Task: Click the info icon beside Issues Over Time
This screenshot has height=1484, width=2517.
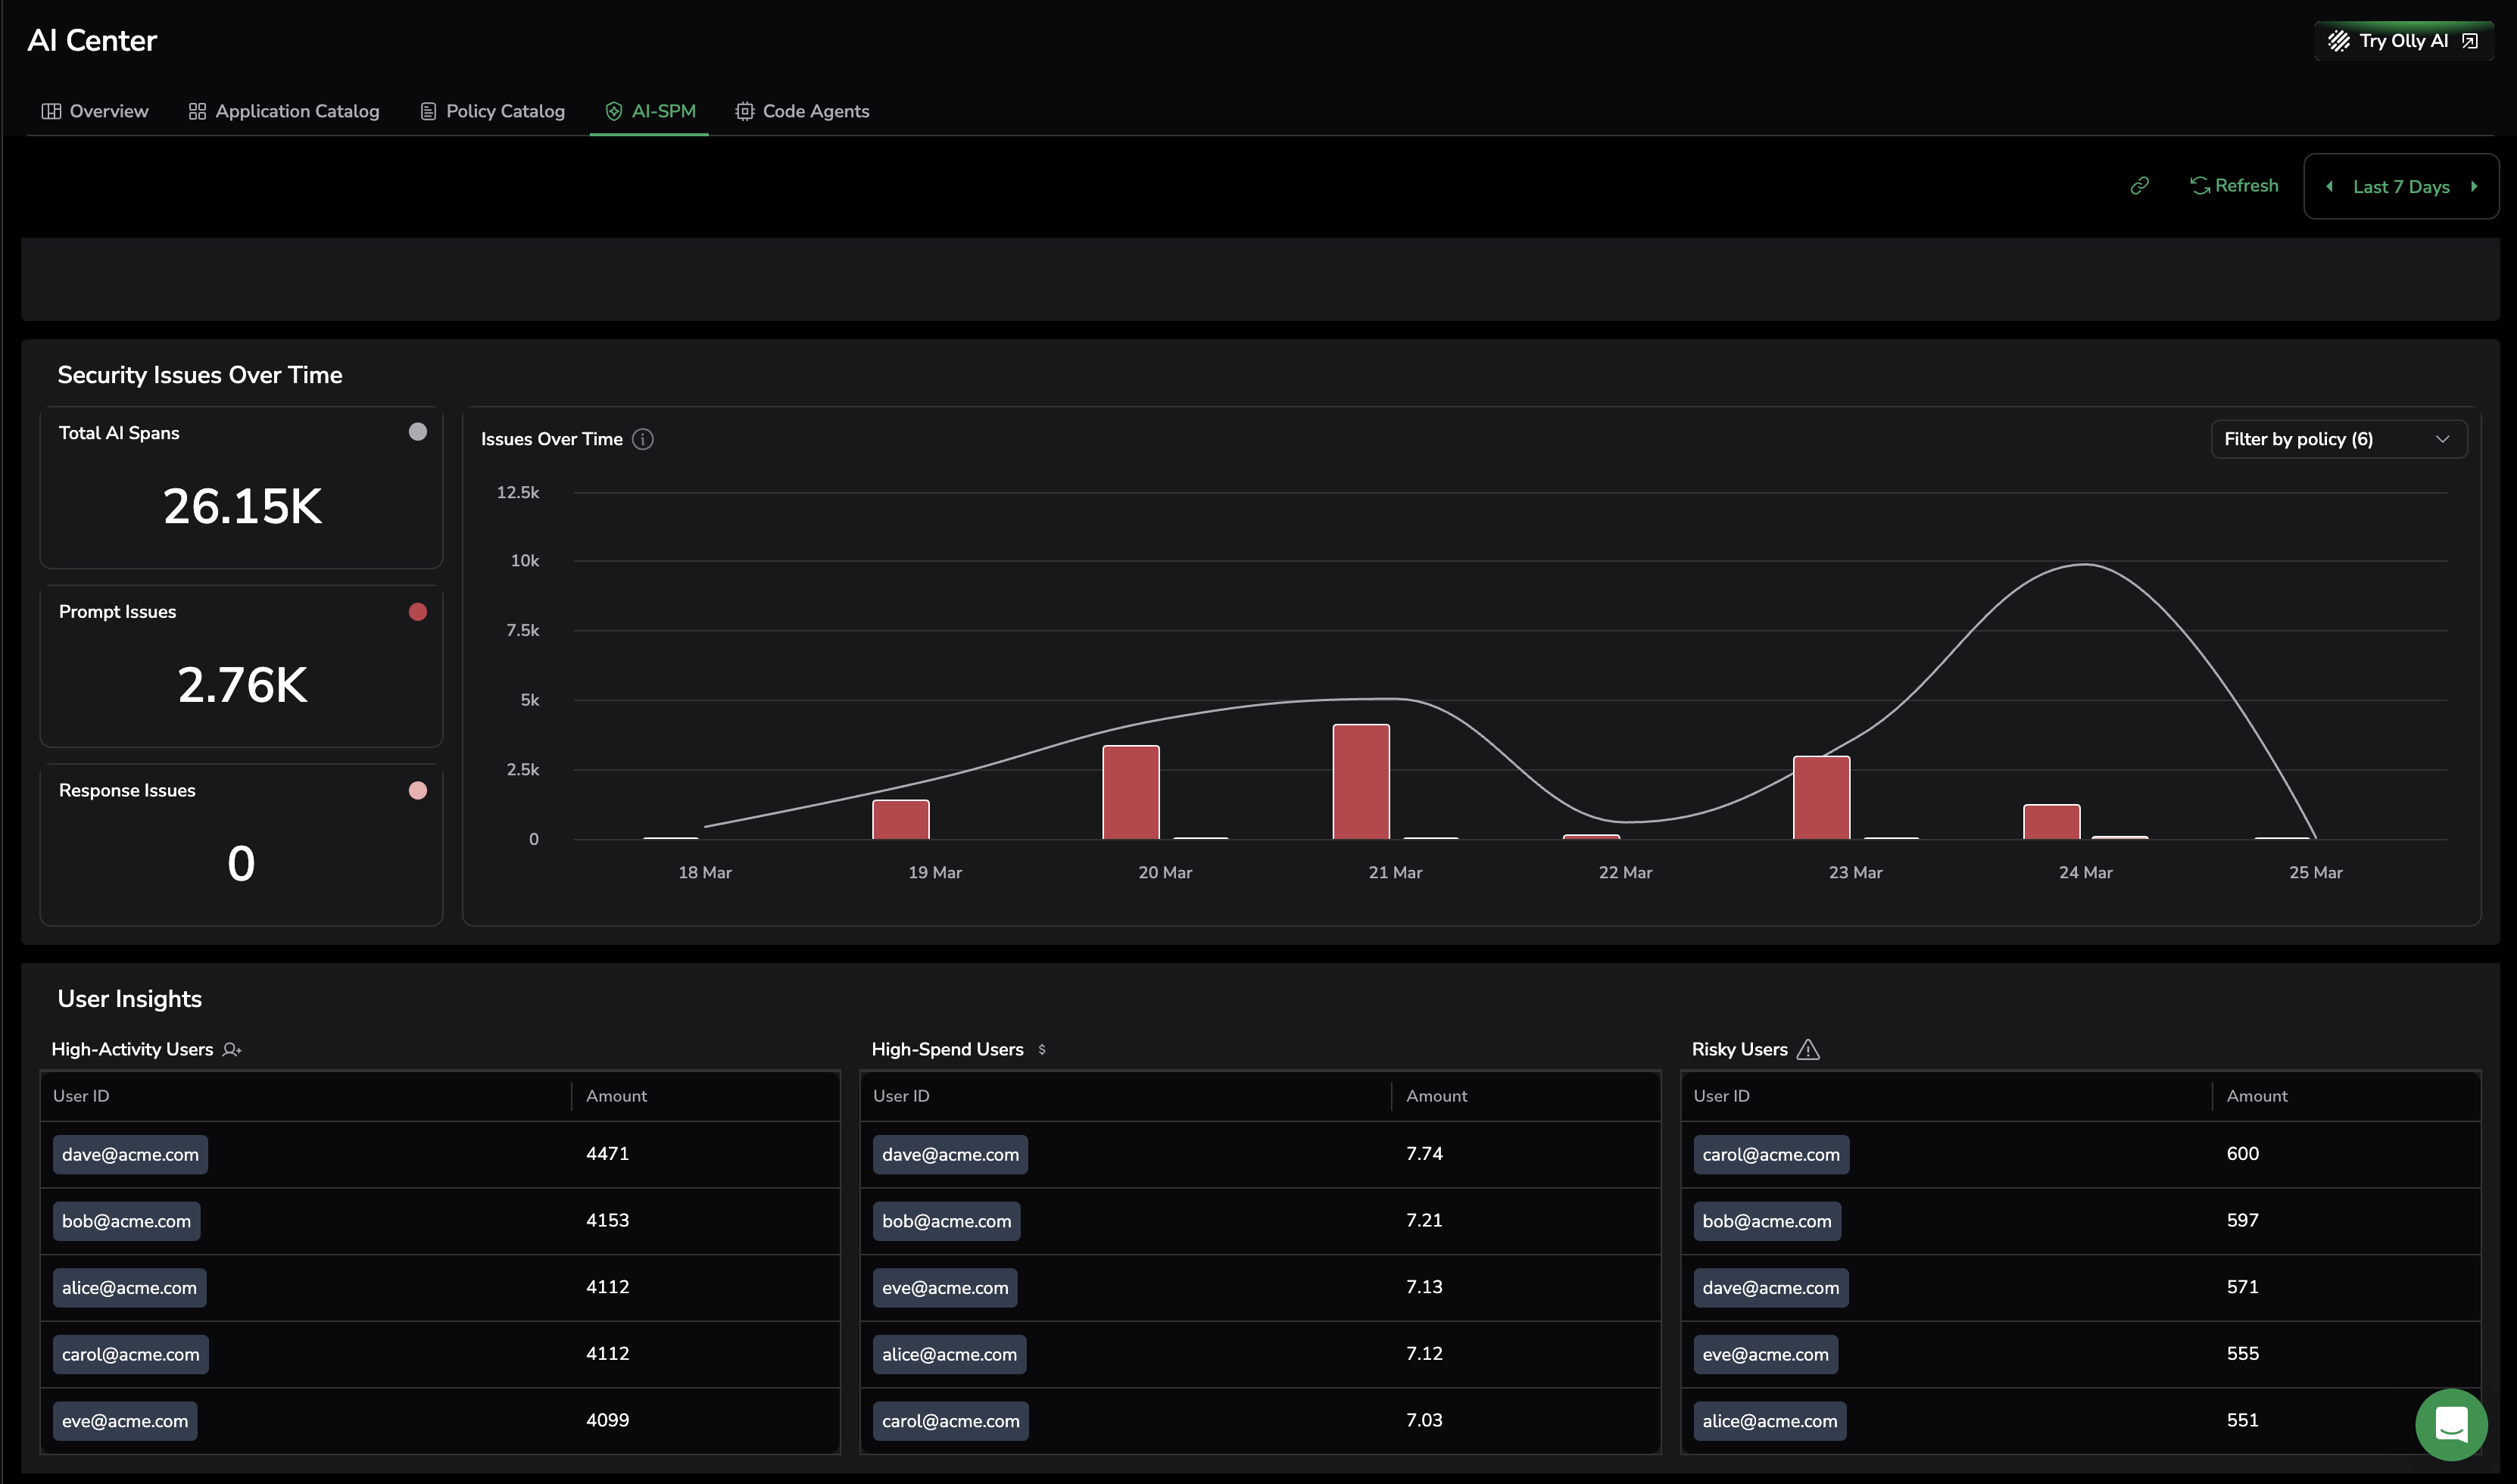Action: click(x=643, y=439)
